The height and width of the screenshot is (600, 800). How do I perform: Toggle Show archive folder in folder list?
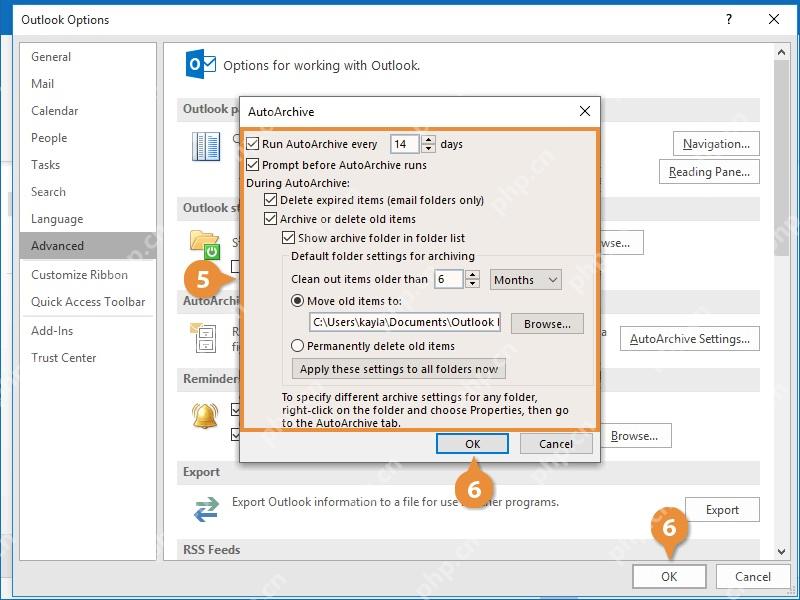(288, 238)
